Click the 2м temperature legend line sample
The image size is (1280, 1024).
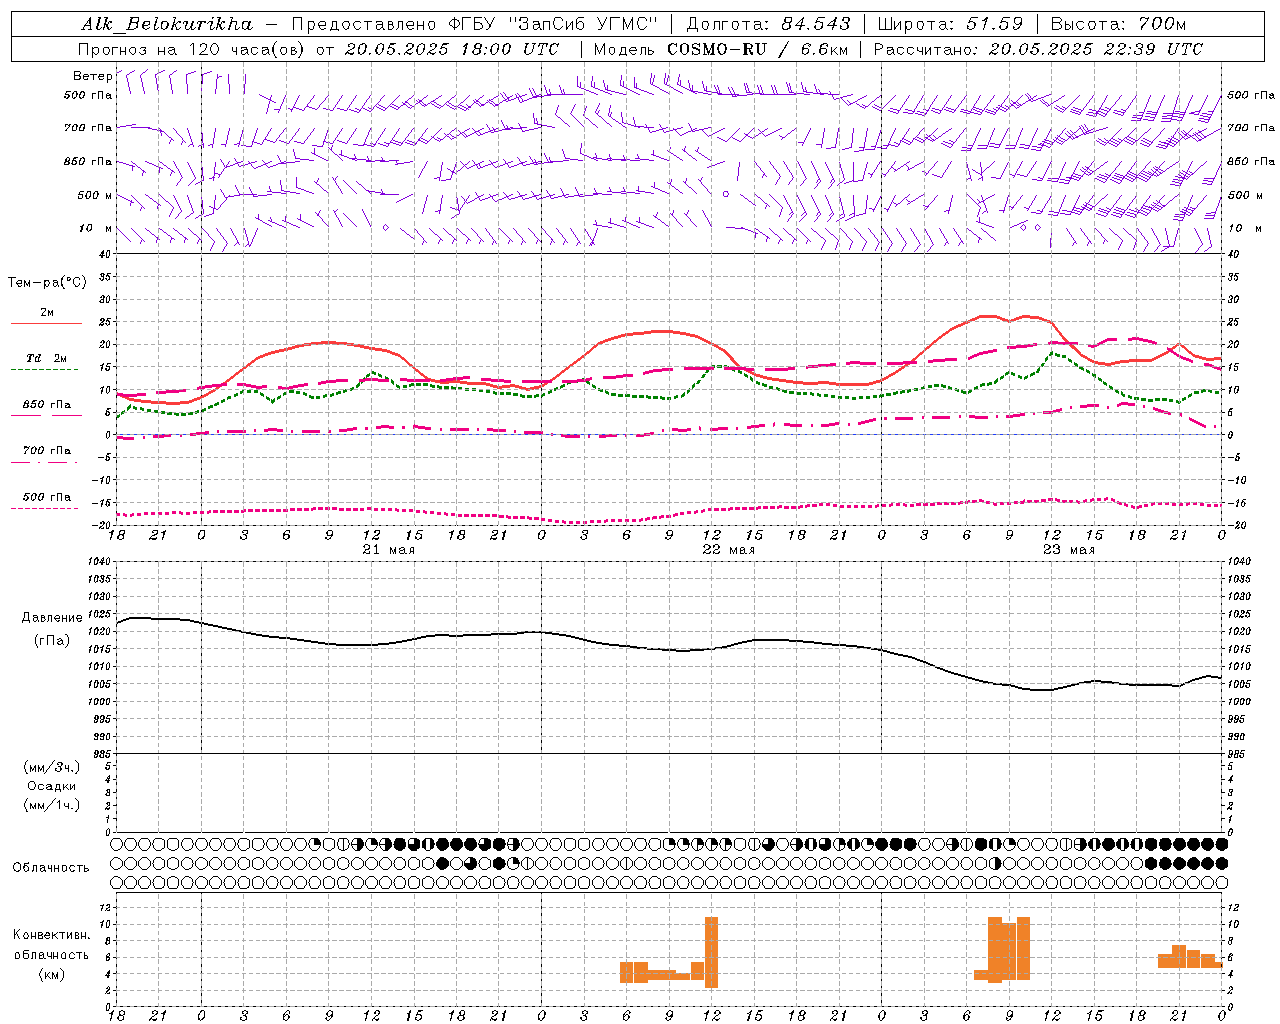[46, 323]
